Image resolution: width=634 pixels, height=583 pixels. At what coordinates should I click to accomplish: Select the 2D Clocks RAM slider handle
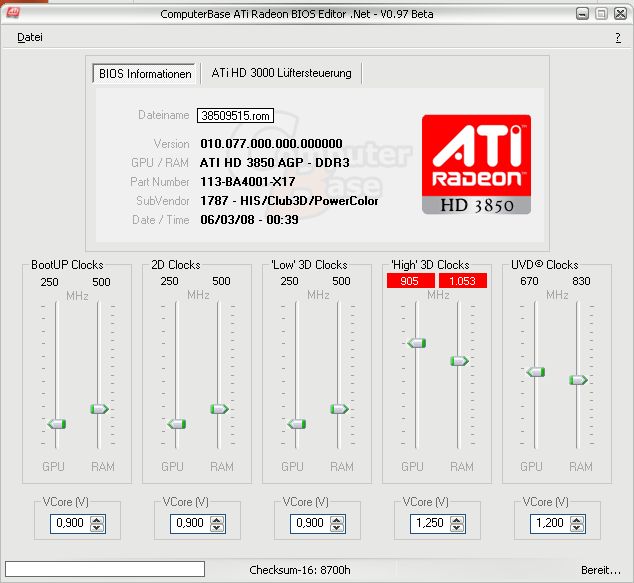219,409
